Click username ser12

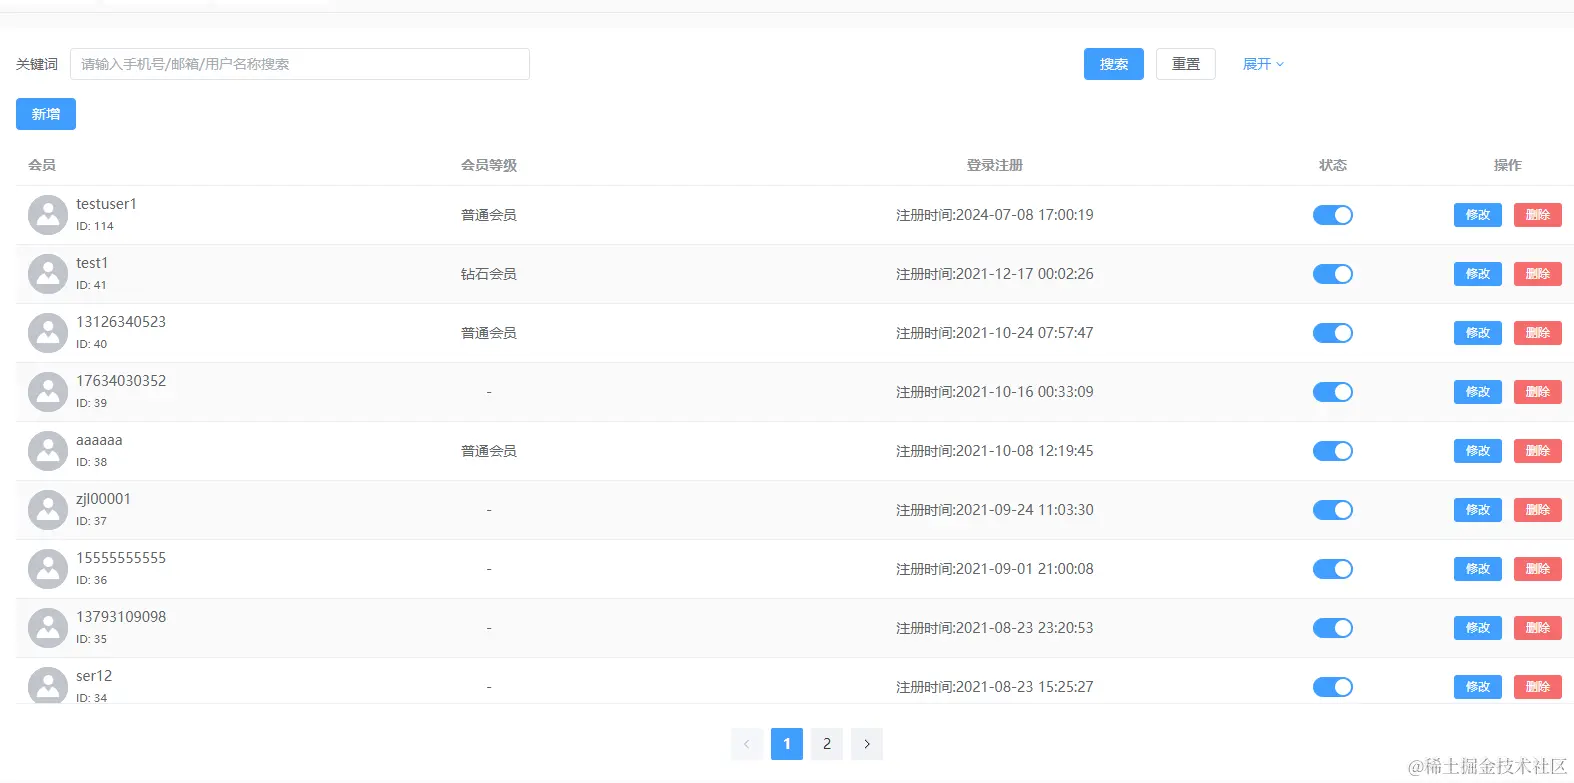tap(94, 676)
